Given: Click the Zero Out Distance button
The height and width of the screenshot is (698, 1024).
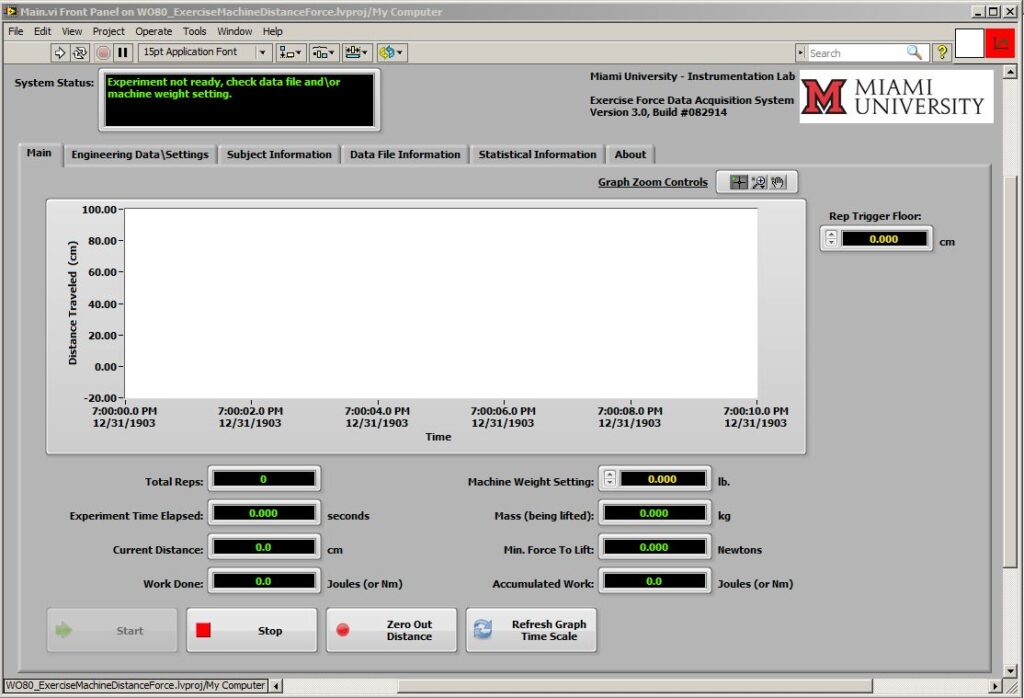Looking at the screenshot, I should click(391, 630).
